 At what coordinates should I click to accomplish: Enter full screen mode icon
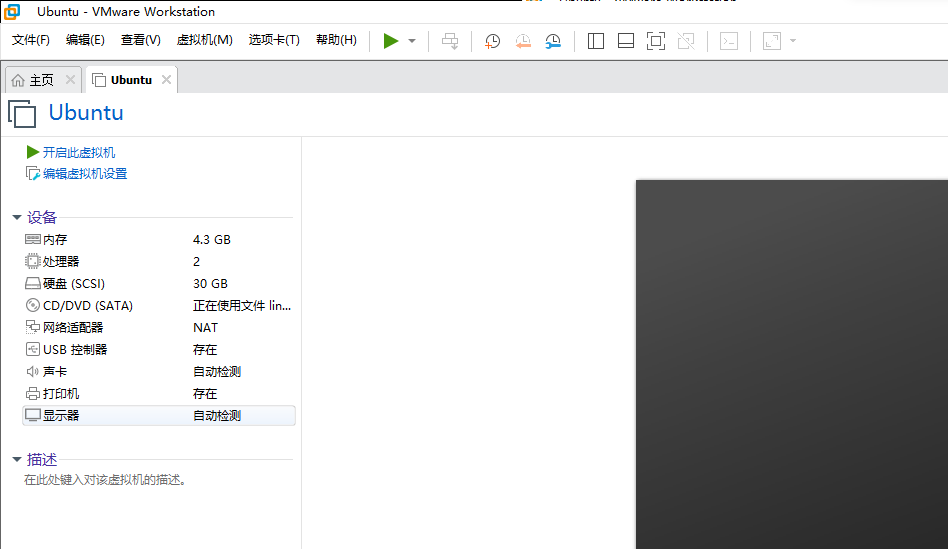pyautogui.click(x=655, y=41)
